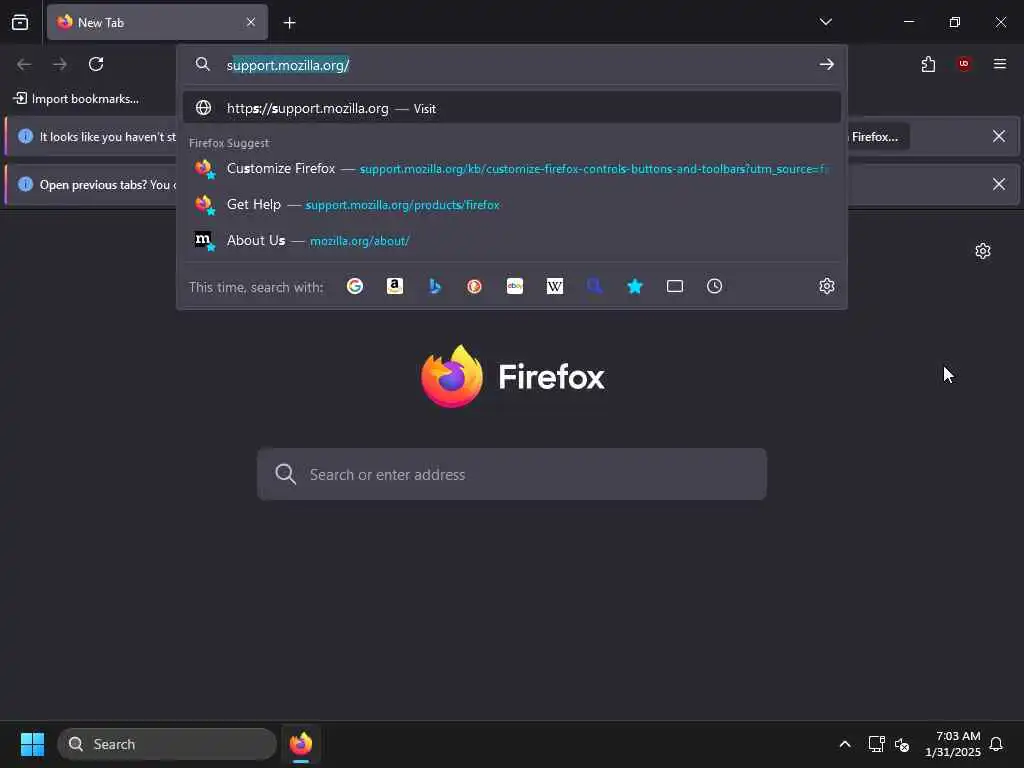Pick the eBay search shortcut

click(515, 286)
